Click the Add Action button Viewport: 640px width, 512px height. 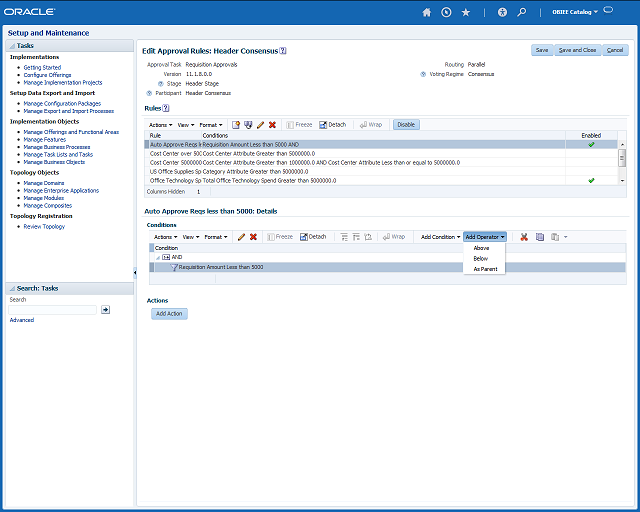tap(169, 314)
